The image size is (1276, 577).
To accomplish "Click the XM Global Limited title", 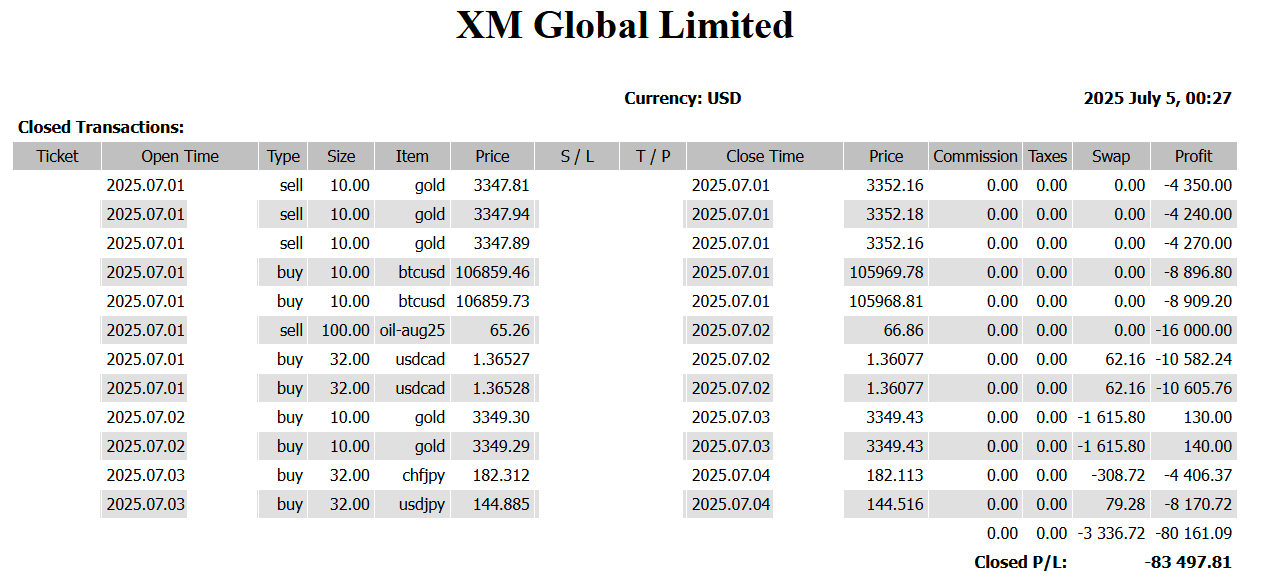I will (625, 25).
